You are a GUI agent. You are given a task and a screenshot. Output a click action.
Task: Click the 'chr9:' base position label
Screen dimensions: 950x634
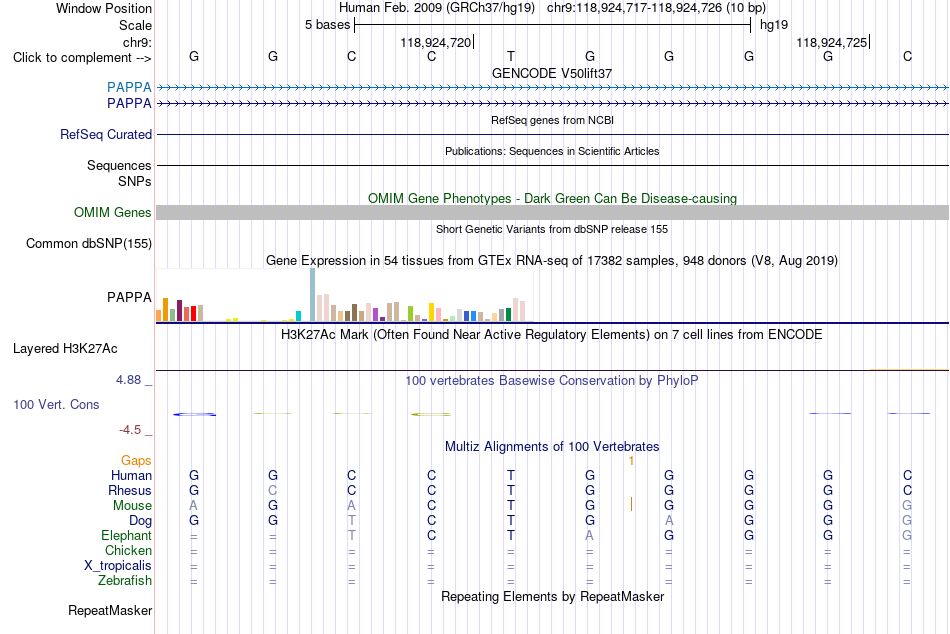[x=137, y=42]
